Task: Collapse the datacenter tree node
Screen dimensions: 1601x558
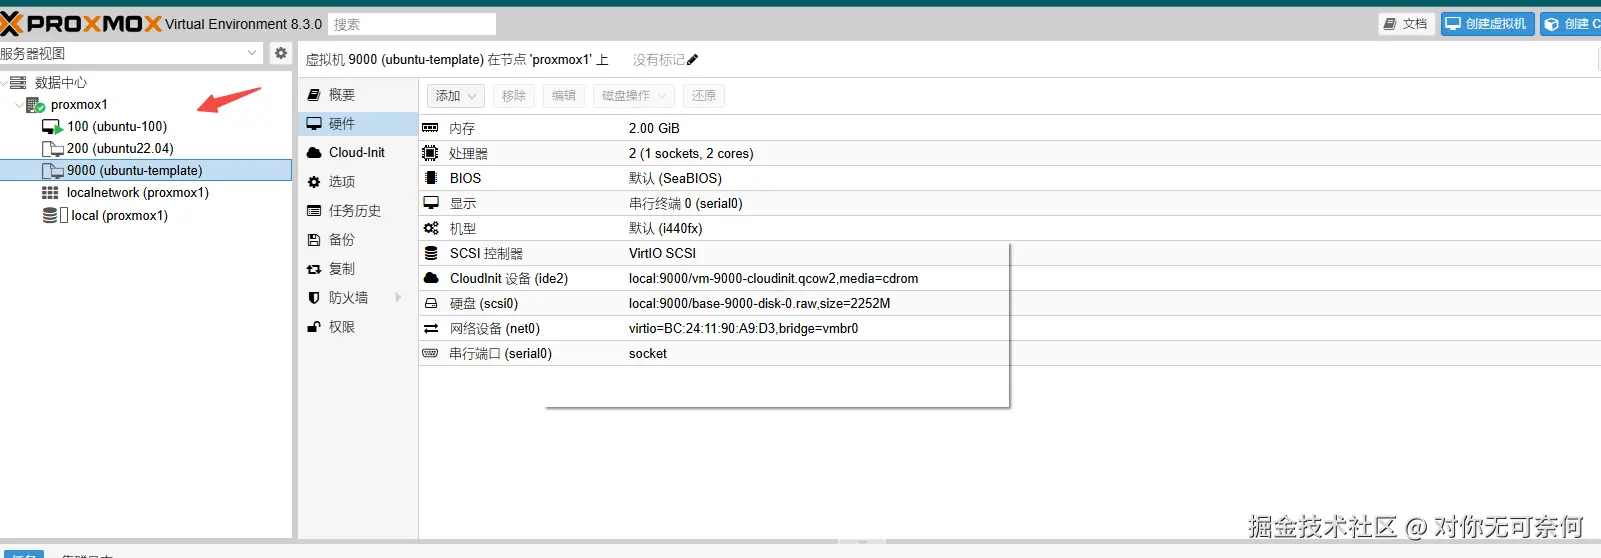Action: (4, 83)
